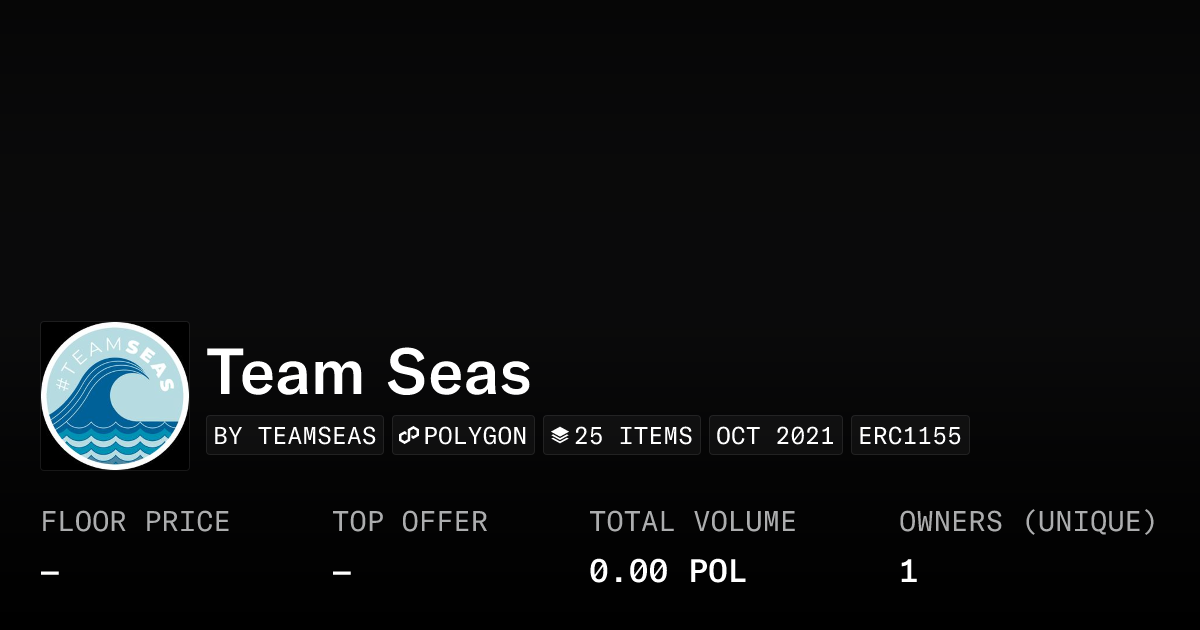The height and width of the screenshot is (630, 1200).
Task: Click the 0.00 POL volume value
Action: click(x=667, y=572)
